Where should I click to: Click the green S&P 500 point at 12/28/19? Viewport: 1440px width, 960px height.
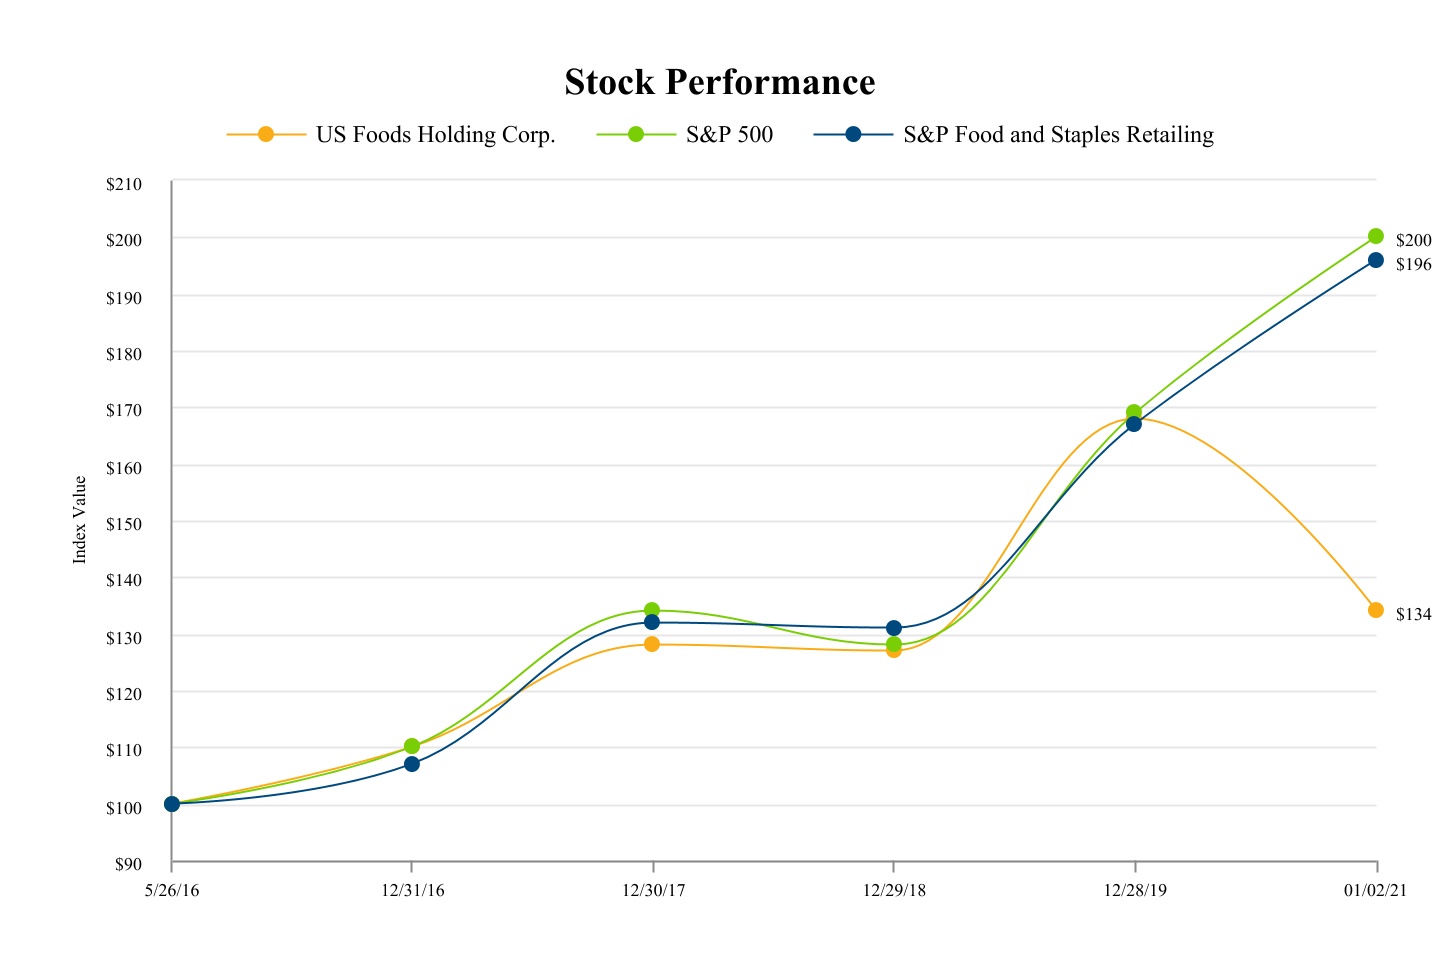(1134, 412)
